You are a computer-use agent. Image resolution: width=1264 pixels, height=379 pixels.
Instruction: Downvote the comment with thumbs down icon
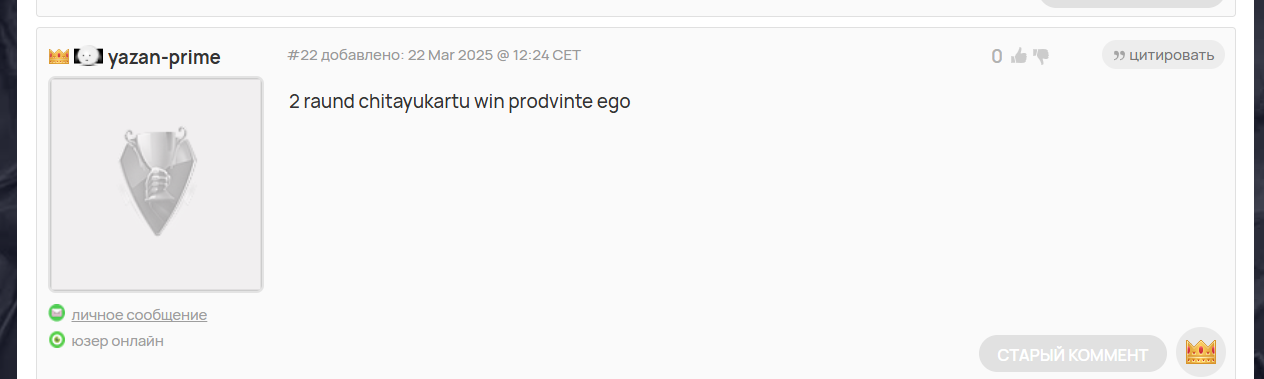(x=1041, y=56)
